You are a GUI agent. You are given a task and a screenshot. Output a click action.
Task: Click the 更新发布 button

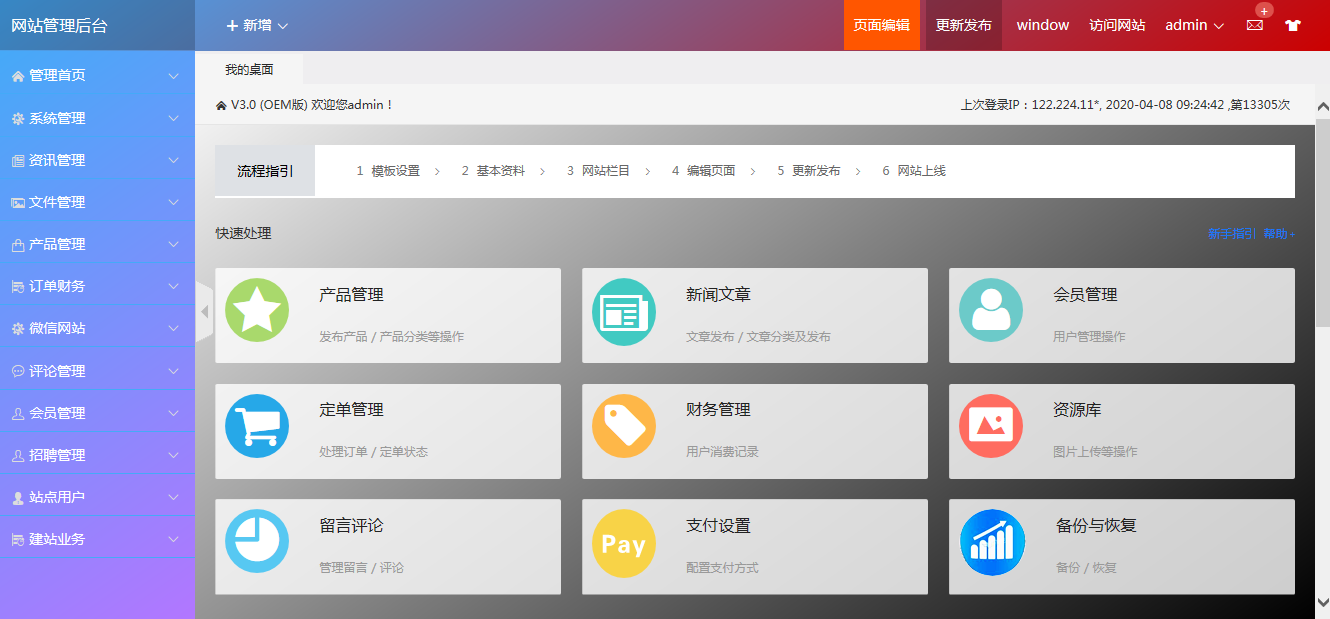click(962, 25)
